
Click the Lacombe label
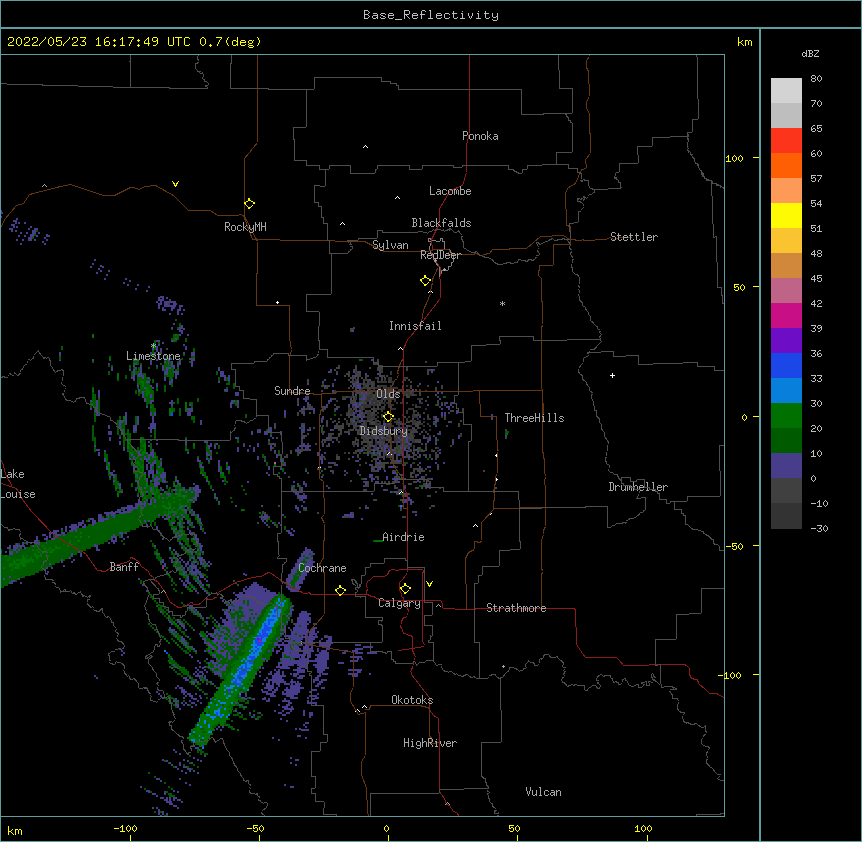pyautogui.click(x=450, y=191)
